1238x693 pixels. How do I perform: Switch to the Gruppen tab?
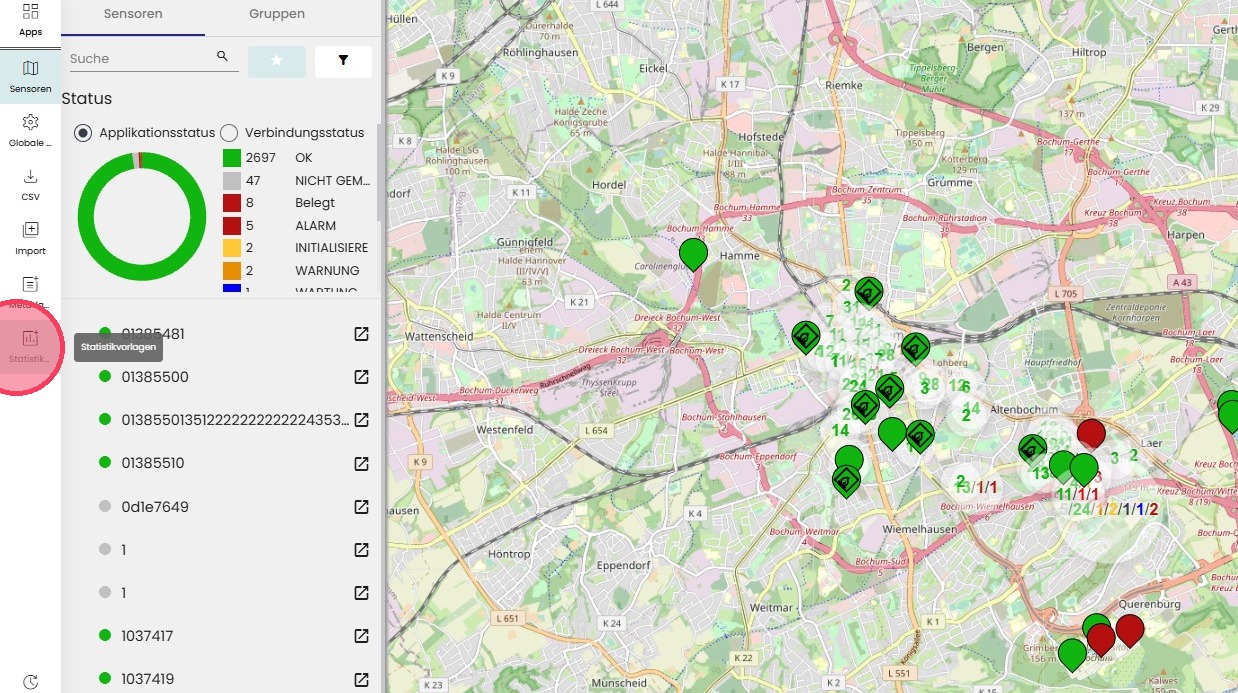277,14
